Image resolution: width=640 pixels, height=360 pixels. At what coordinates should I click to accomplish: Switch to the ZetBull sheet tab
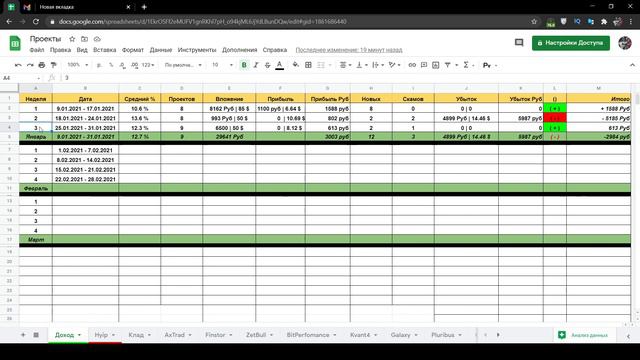pos(256,335)
